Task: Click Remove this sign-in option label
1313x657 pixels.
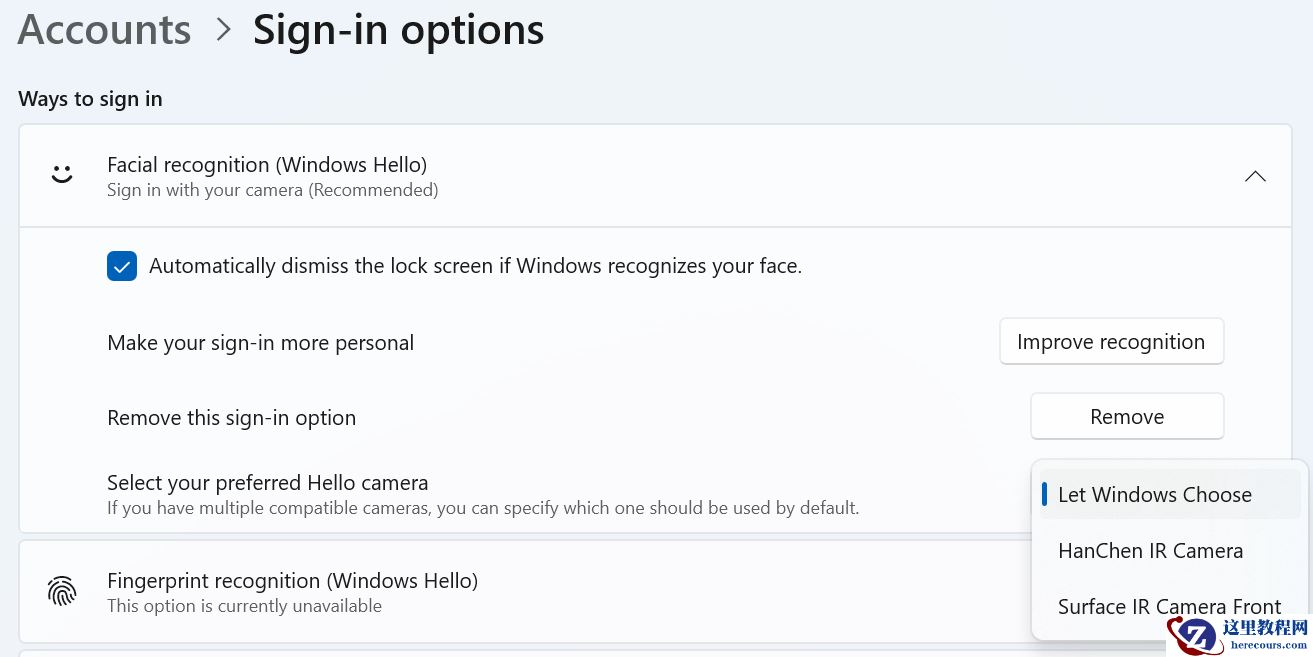Action: pyautogui.click(x=231, y=417)
